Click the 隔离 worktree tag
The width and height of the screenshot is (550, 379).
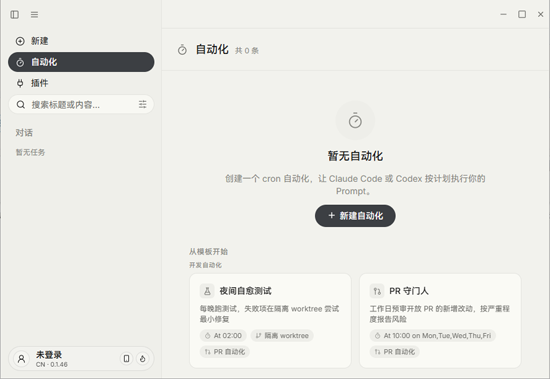[282, 336]
